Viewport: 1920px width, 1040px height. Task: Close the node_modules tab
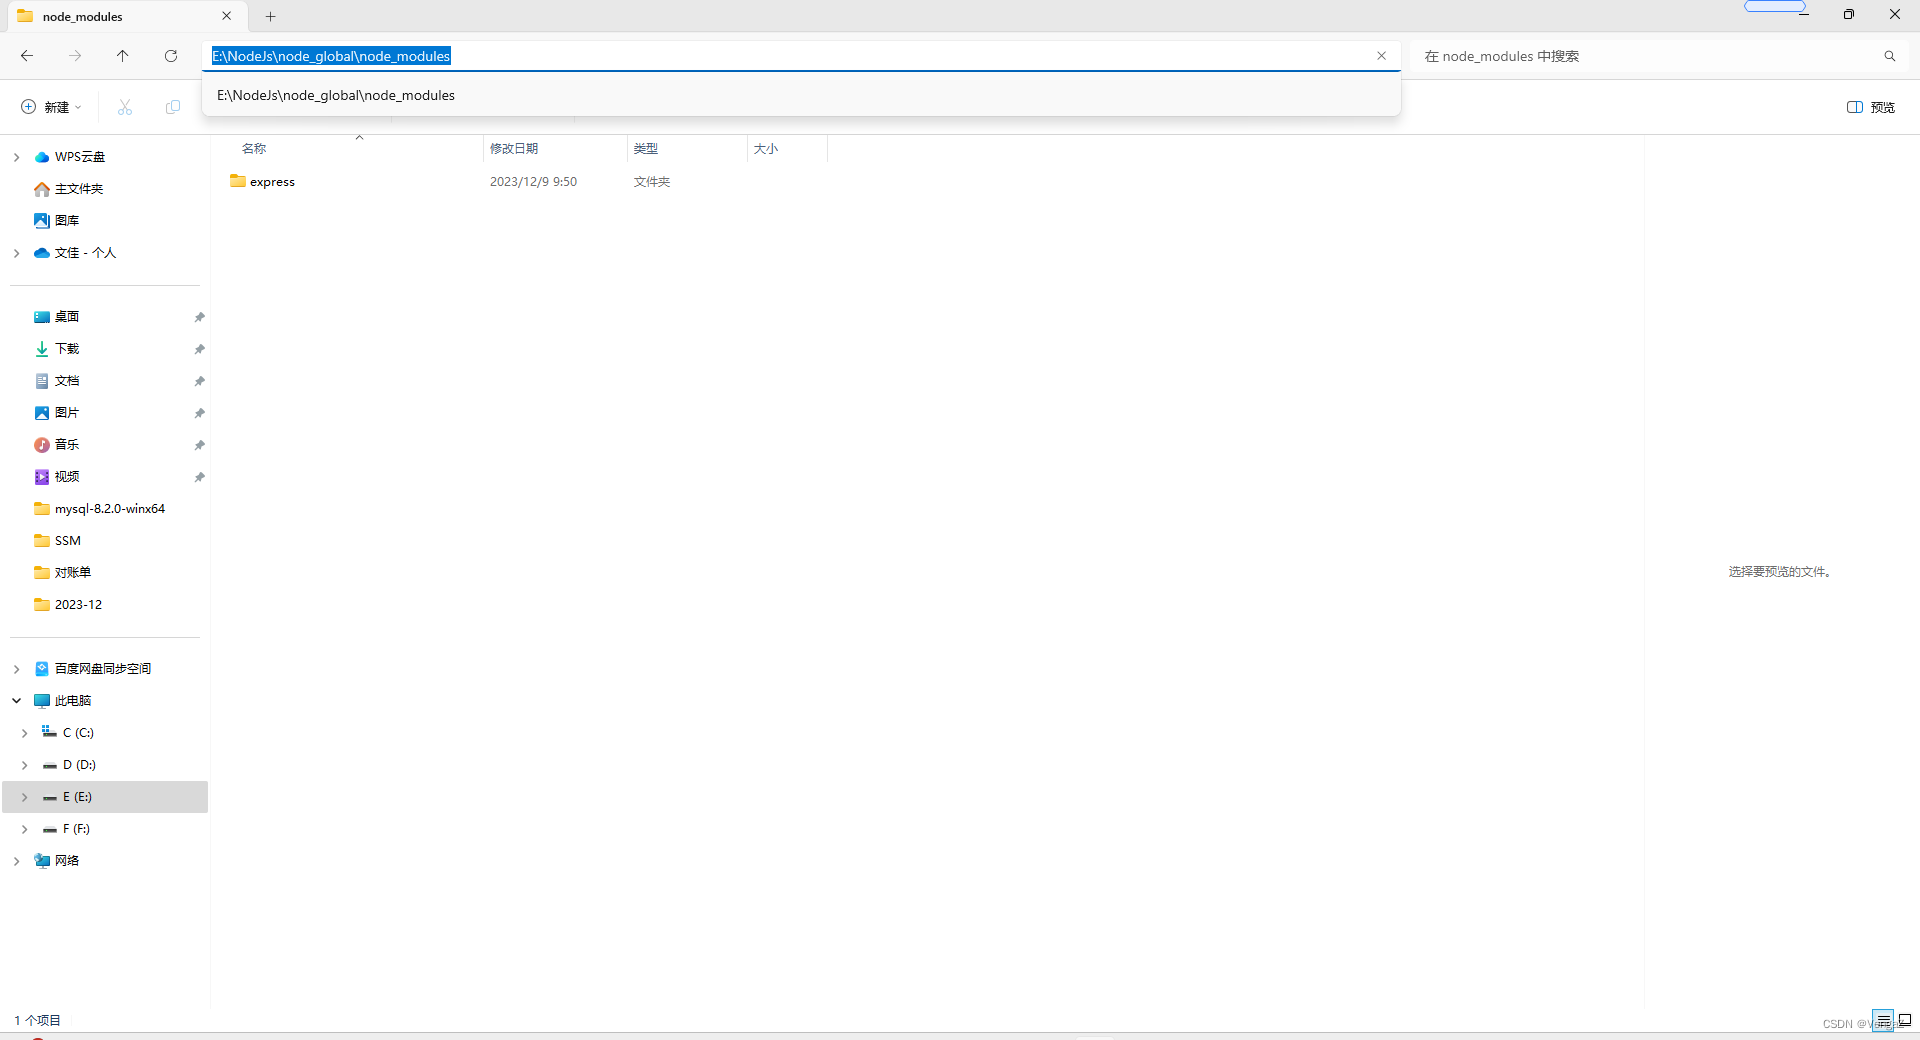click(x=226, y=16)
